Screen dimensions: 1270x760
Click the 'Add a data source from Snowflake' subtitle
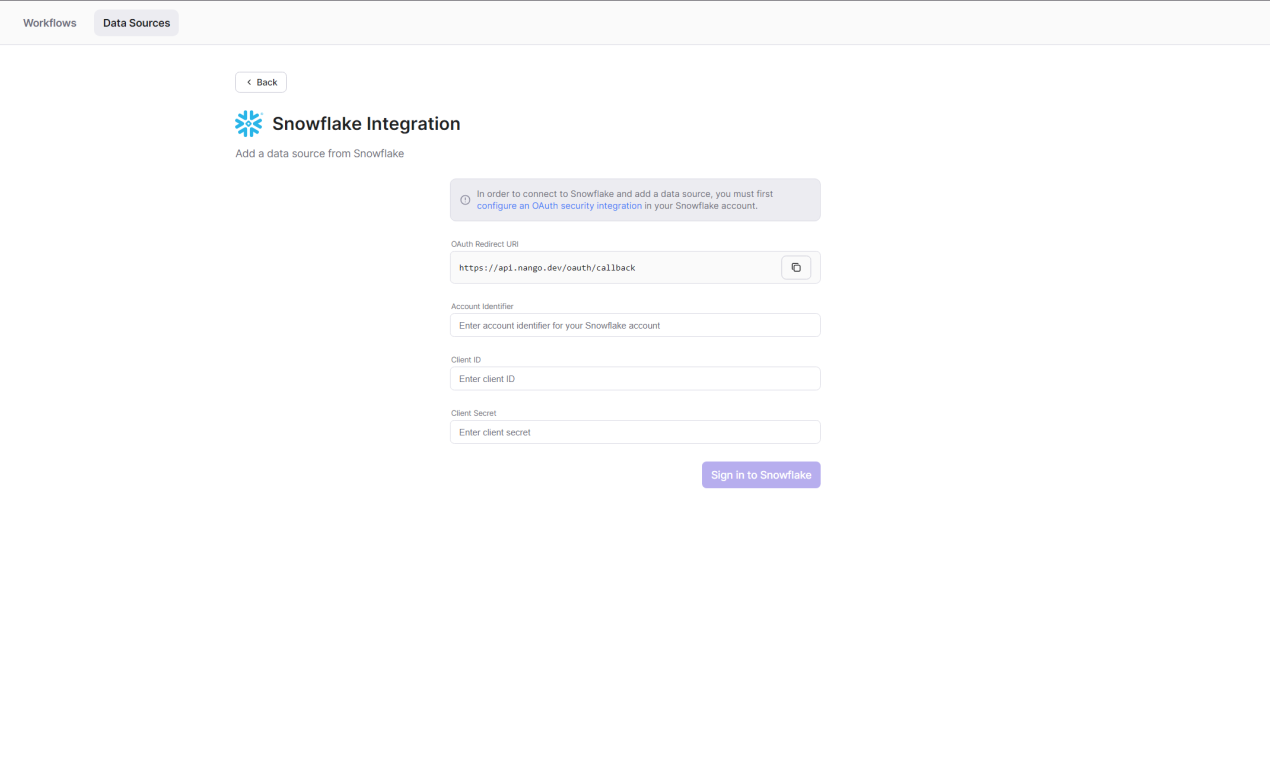pos(320,154)
